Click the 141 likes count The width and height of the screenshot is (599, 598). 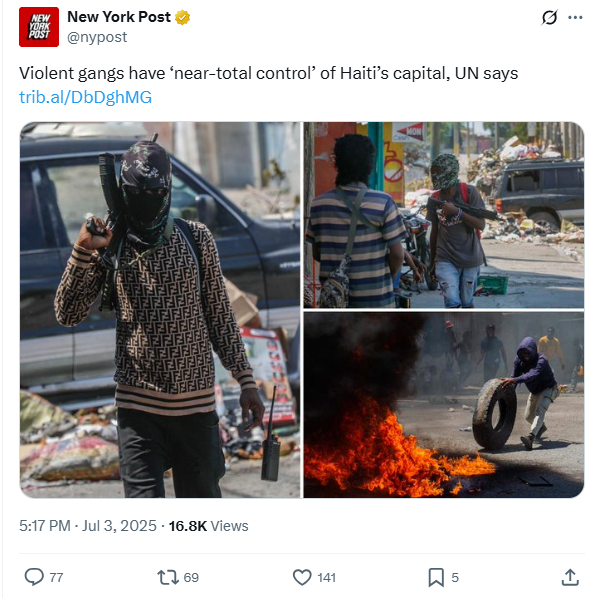coord(326,577)
